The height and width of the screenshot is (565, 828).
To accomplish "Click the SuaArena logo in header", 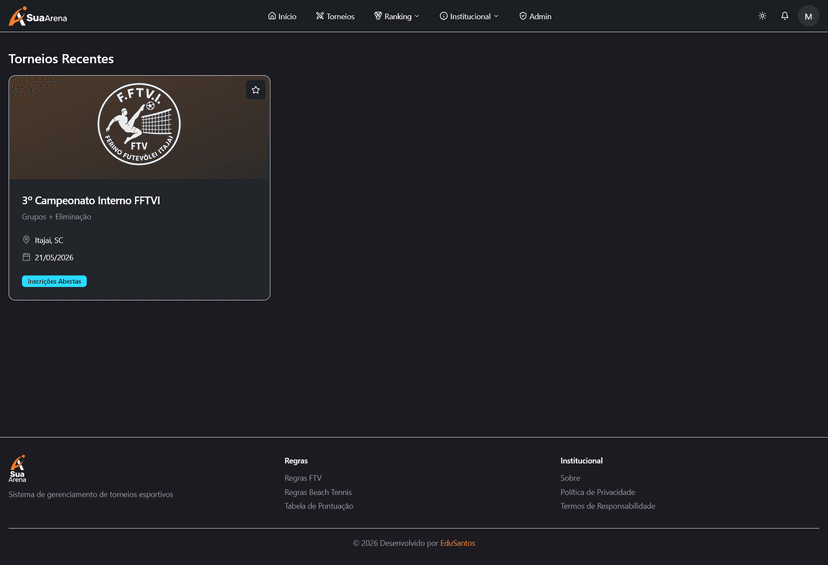I will point(38,16).
